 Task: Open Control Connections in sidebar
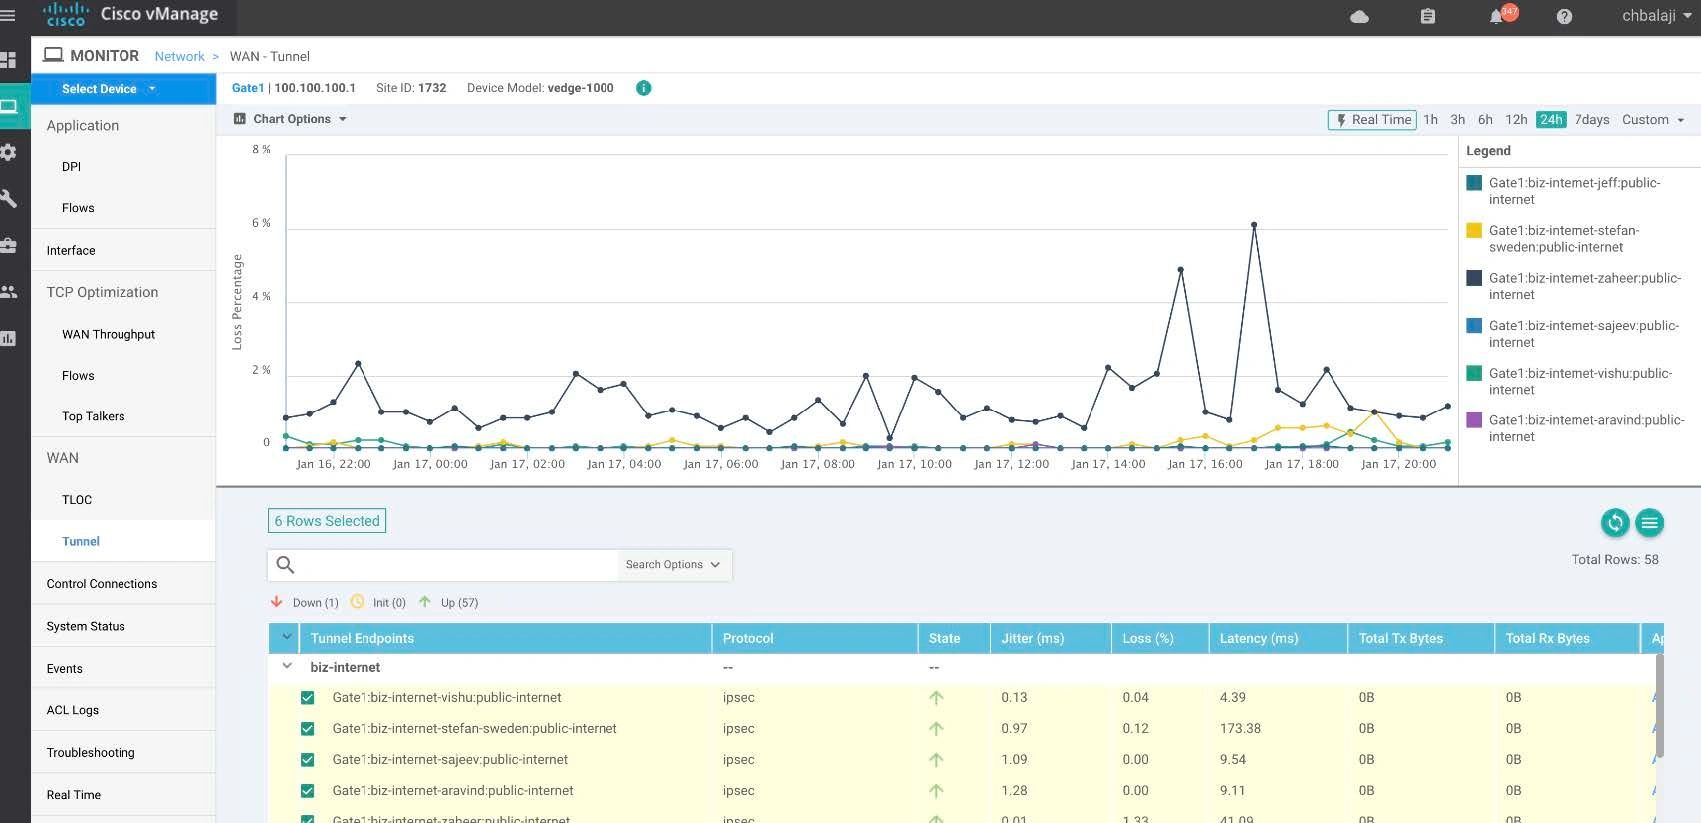pos(102,584)
